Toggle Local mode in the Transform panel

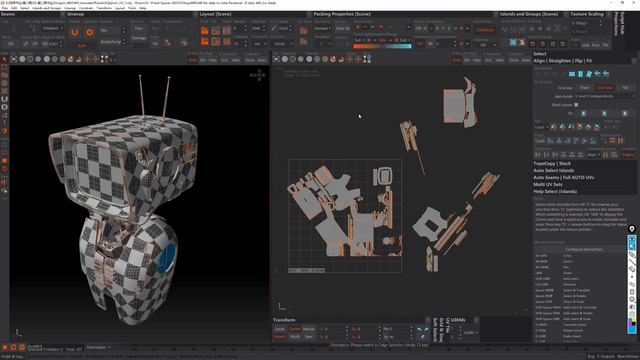(x=280, y=329)
